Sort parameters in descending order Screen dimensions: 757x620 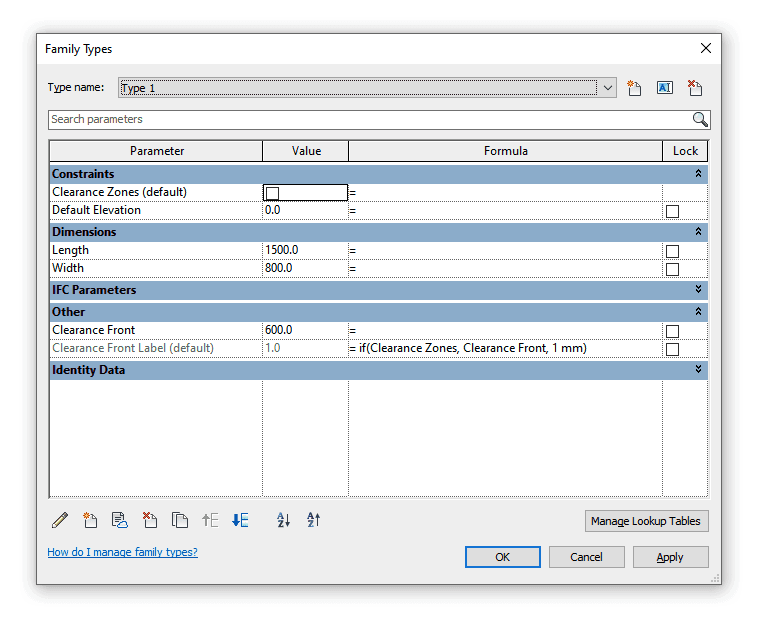tap(313, 520)
